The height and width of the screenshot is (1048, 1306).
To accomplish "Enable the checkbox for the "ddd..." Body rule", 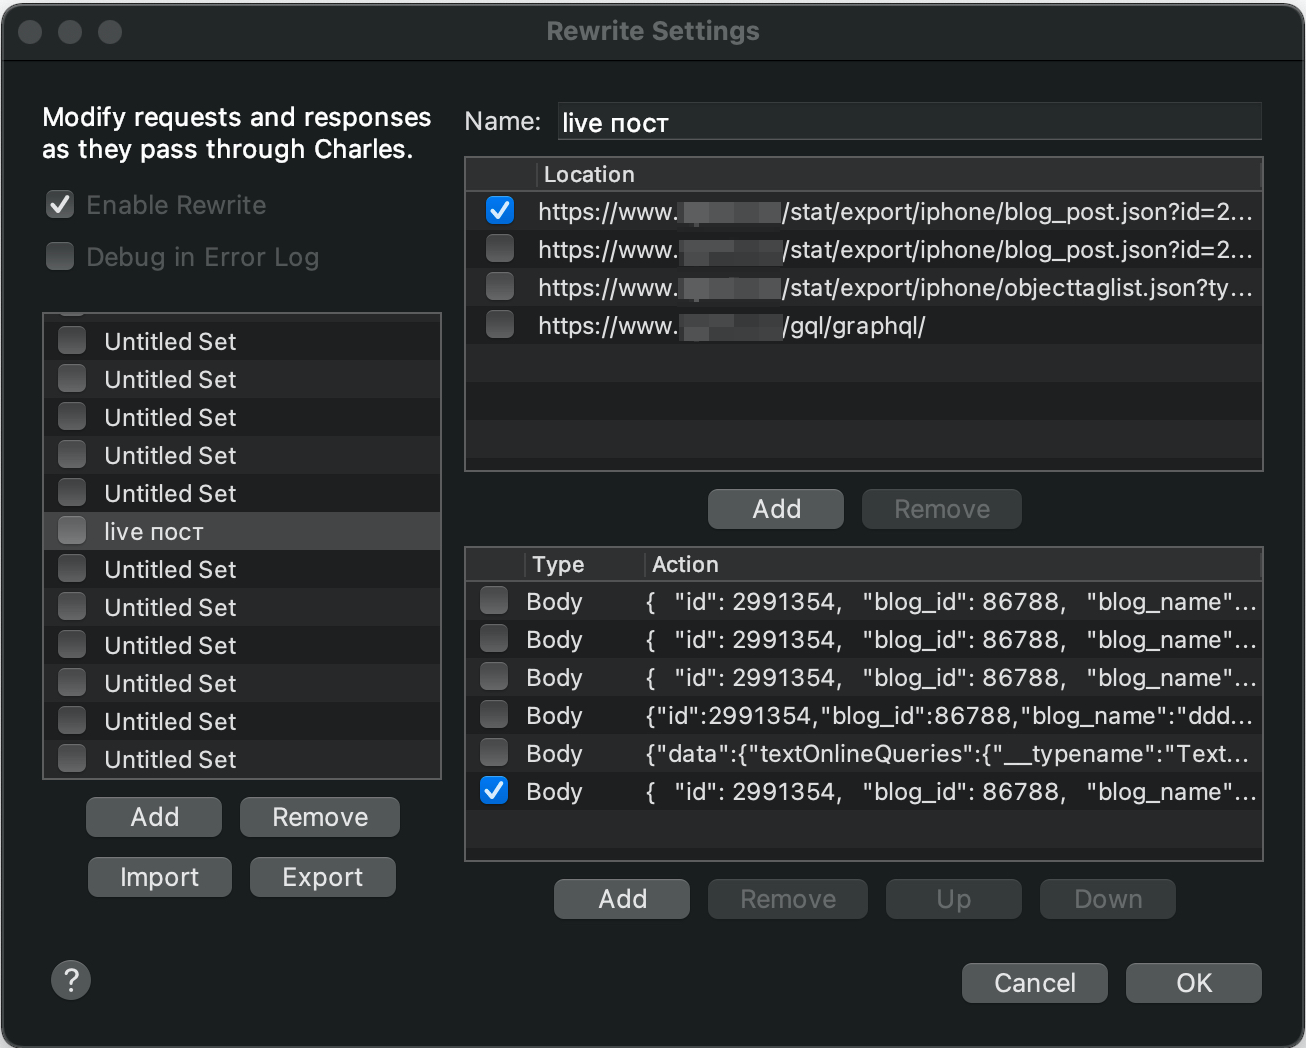I will (x=494, y=714).
